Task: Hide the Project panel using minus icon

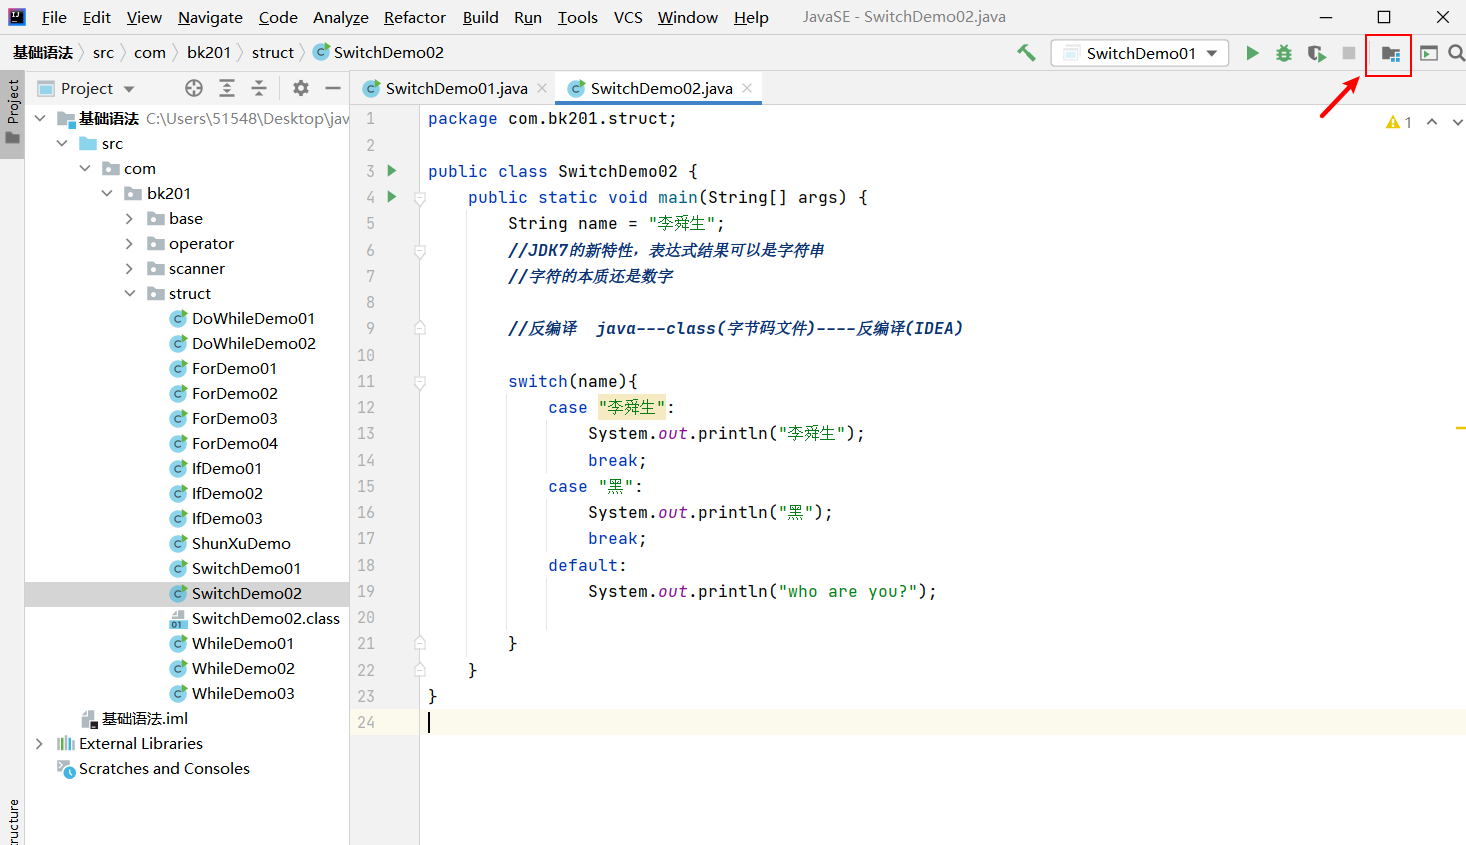Action: pos(333,88)
